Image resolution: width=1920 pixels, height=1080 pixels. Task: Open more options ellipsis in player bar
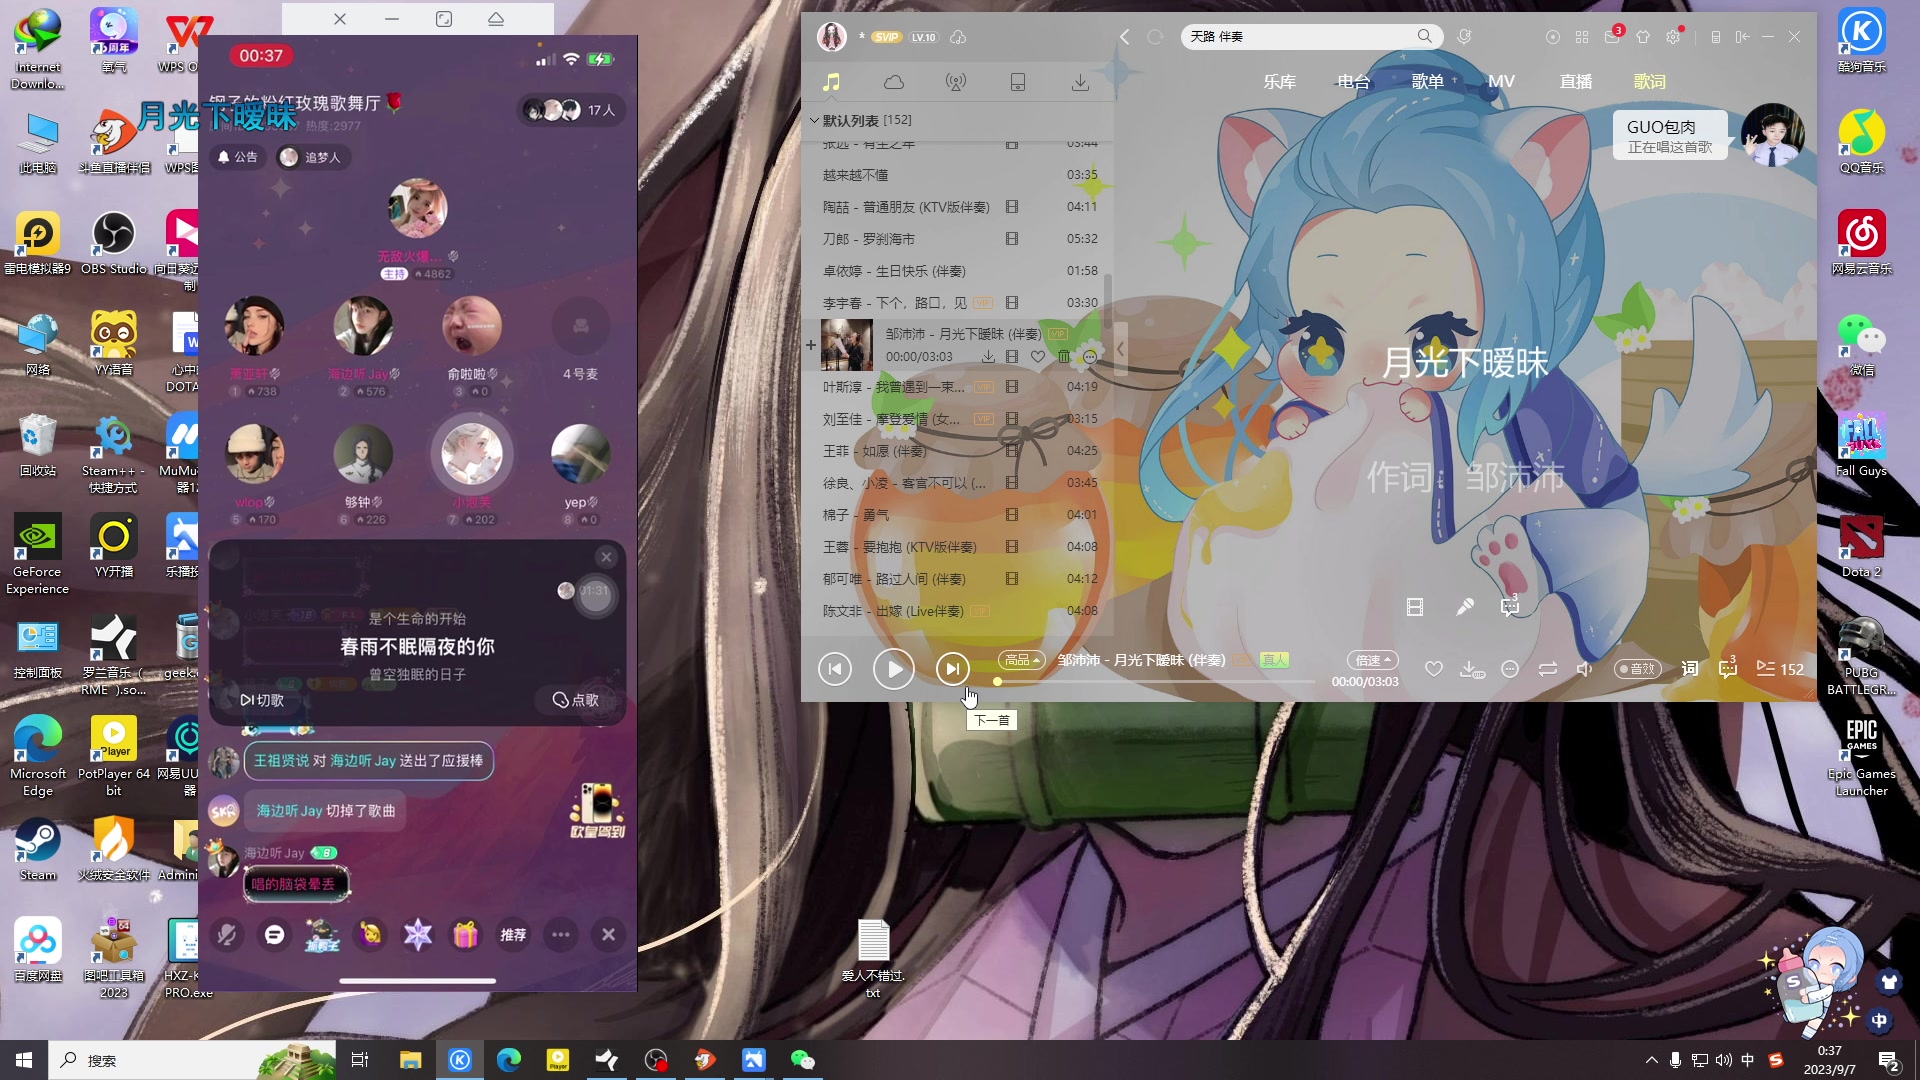pyautogui.click(x=1510, y=669)
